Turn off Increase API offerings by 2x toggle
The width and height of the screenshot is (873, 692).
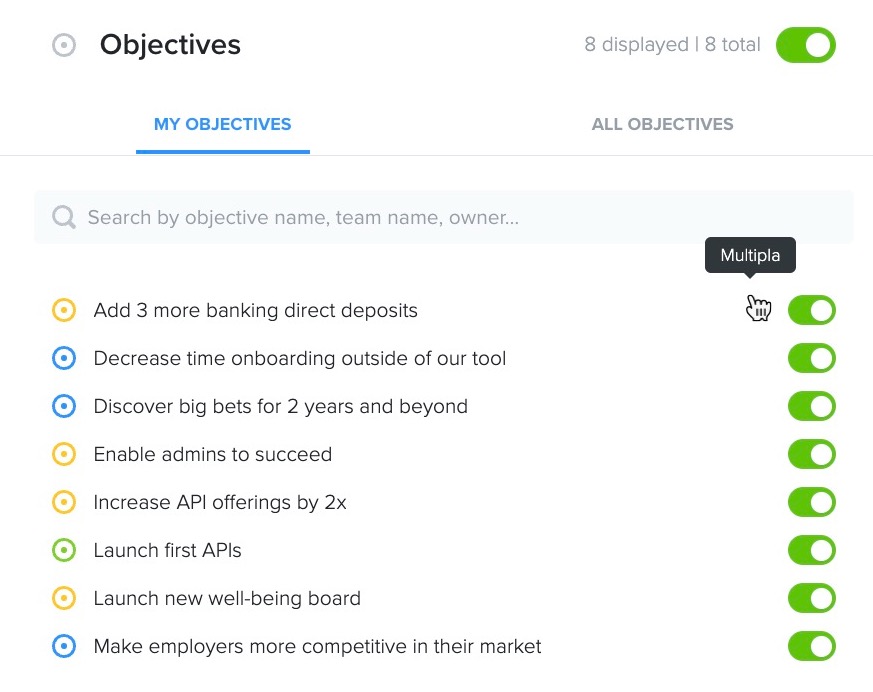click(812, 502)
